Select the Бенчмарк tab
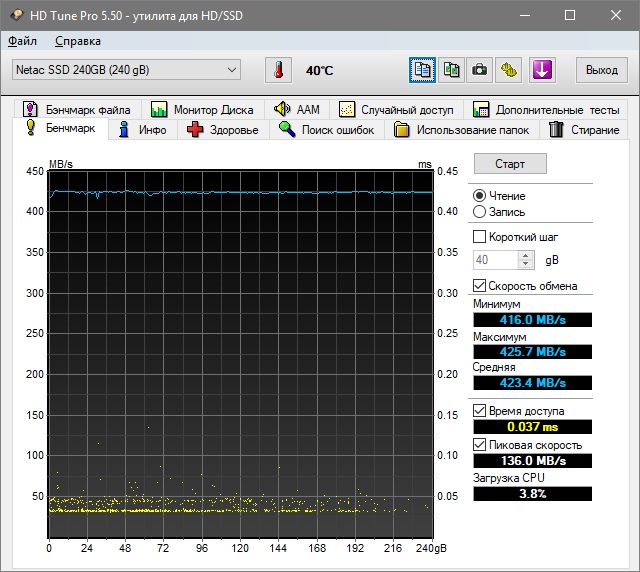 60,128
